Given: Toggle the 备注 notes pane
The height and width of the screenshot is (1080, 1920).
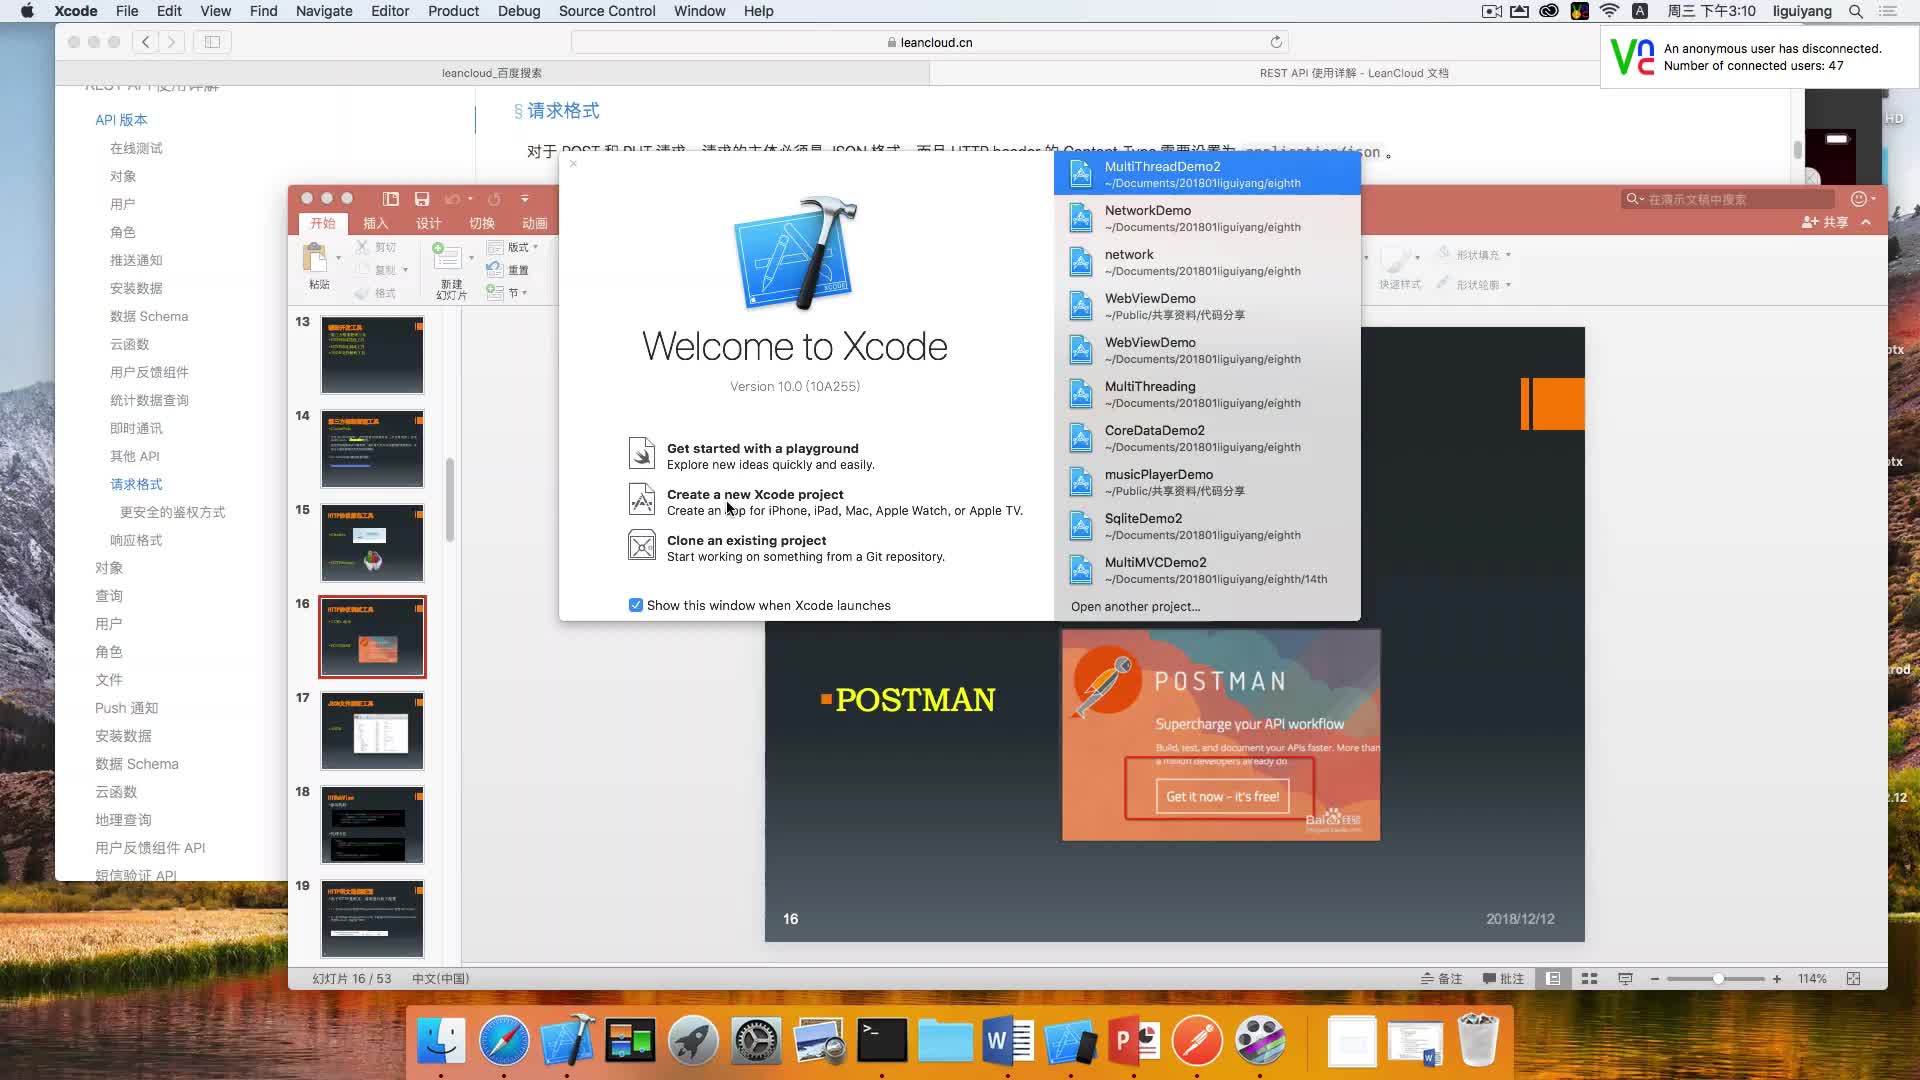Looking at the screenshot, I should [1441, 979].
